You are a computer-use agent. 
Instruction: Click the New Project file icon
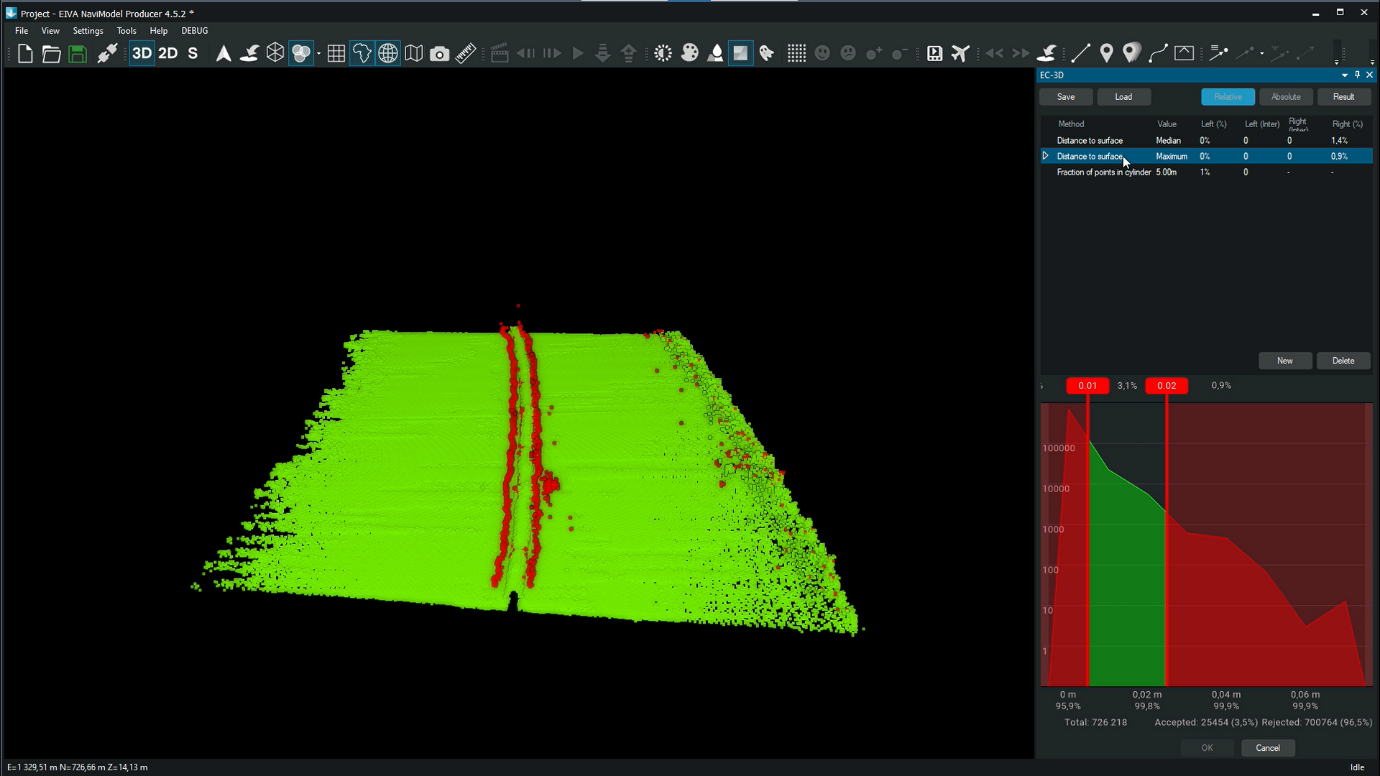click(25, 54)
